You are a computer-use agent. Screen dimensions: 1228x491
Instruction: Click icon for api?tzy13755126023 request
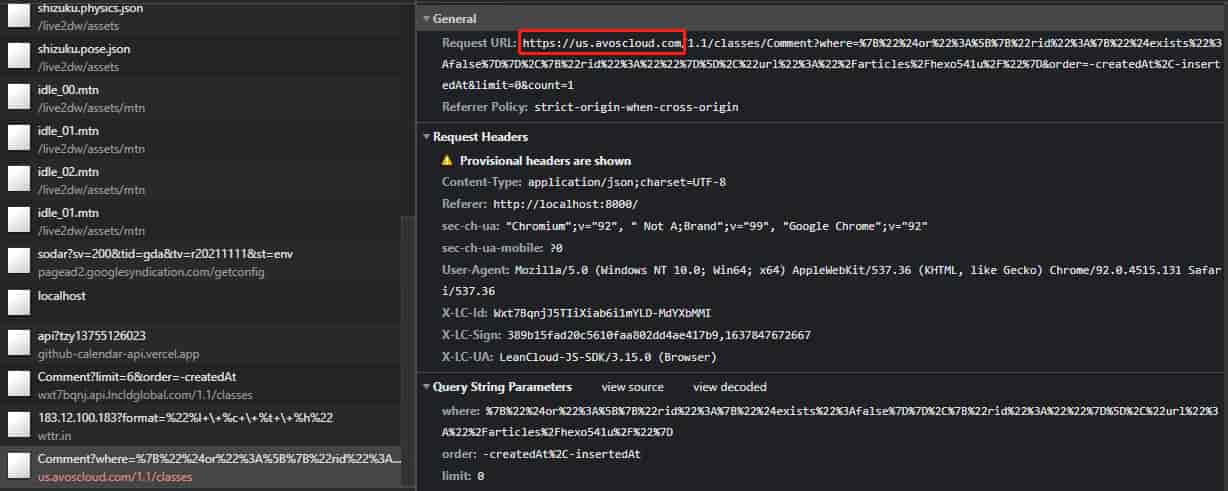click(x=20, y=344)
